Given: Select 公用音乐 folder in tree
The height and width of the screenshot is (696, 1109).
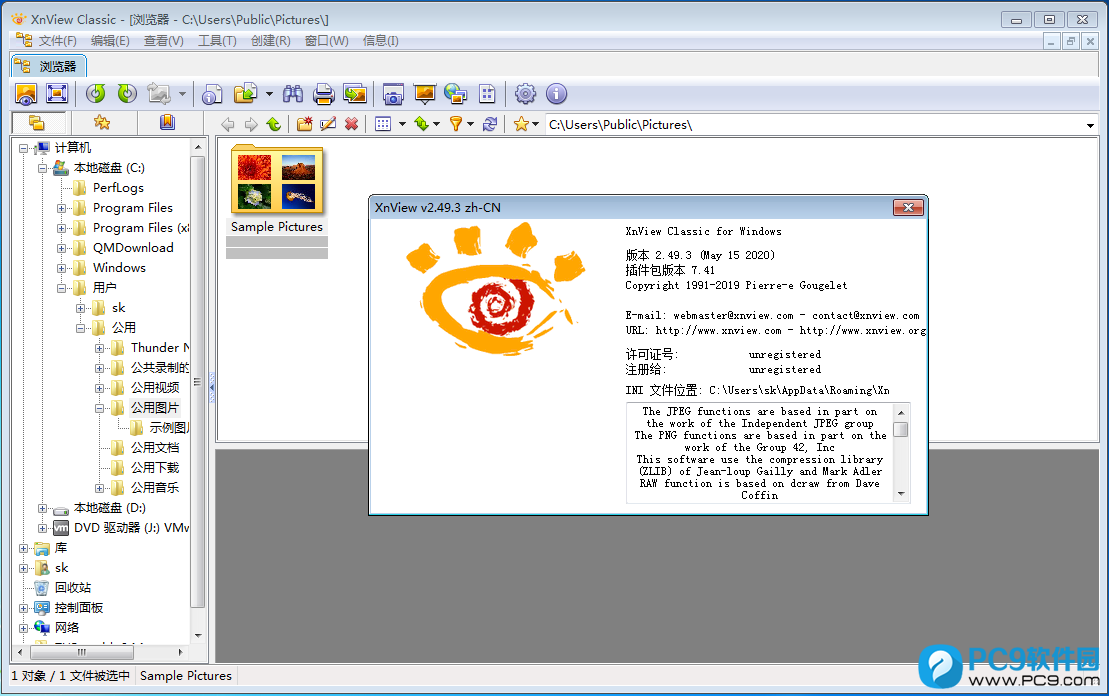Looking at the screenshot, I should pyautogui.click(x=155, y=488).
